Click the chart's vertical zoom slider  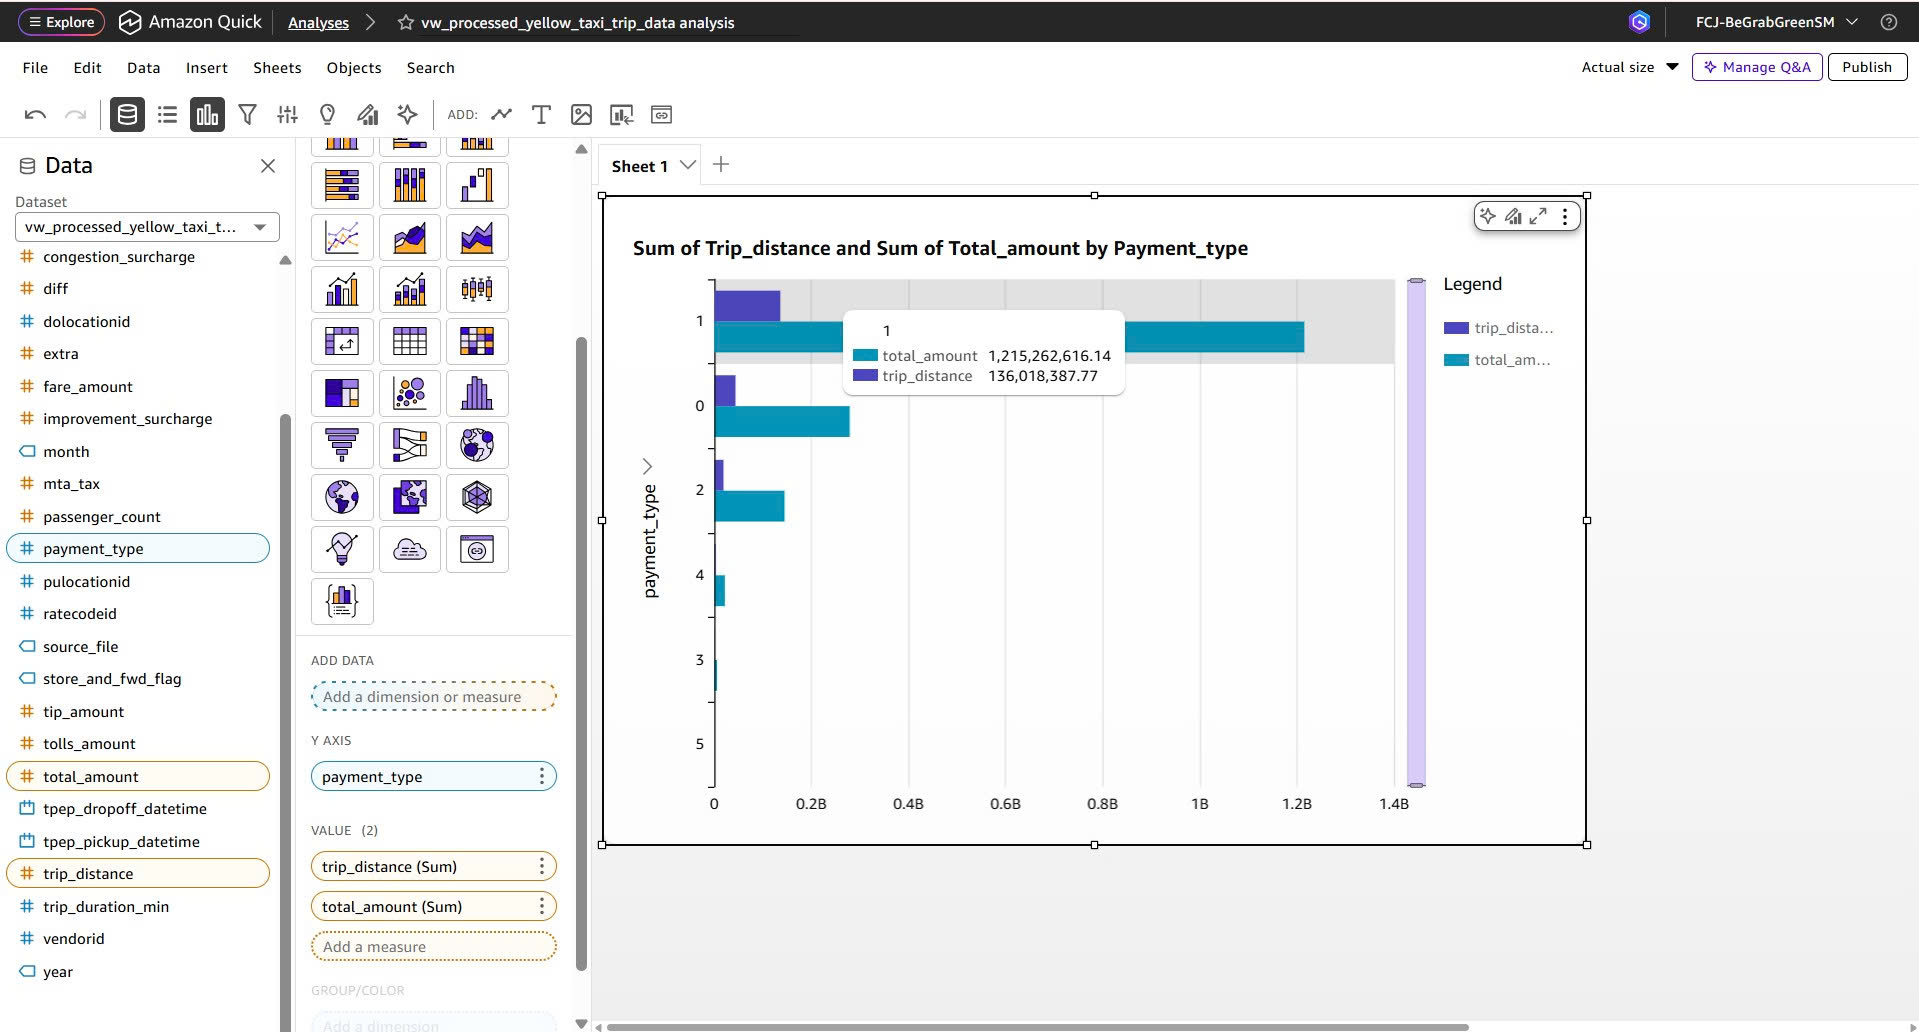[x=1416, y=533]
